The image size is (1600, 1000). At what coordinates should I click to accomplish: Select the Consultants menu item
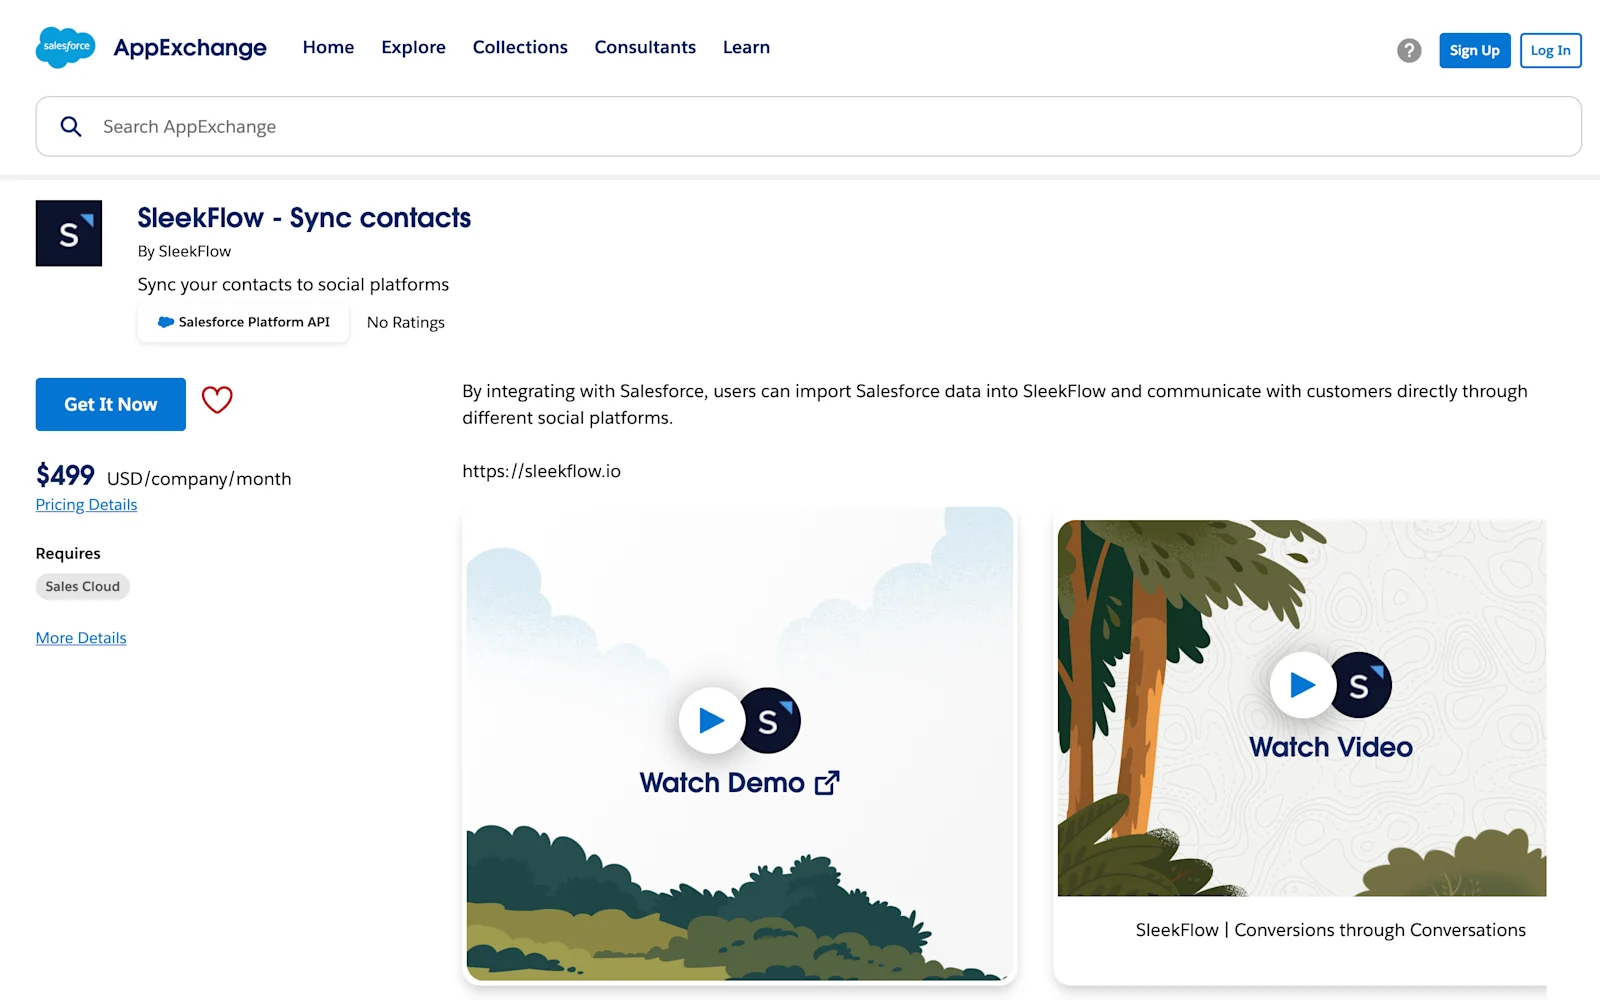[645, 47]
